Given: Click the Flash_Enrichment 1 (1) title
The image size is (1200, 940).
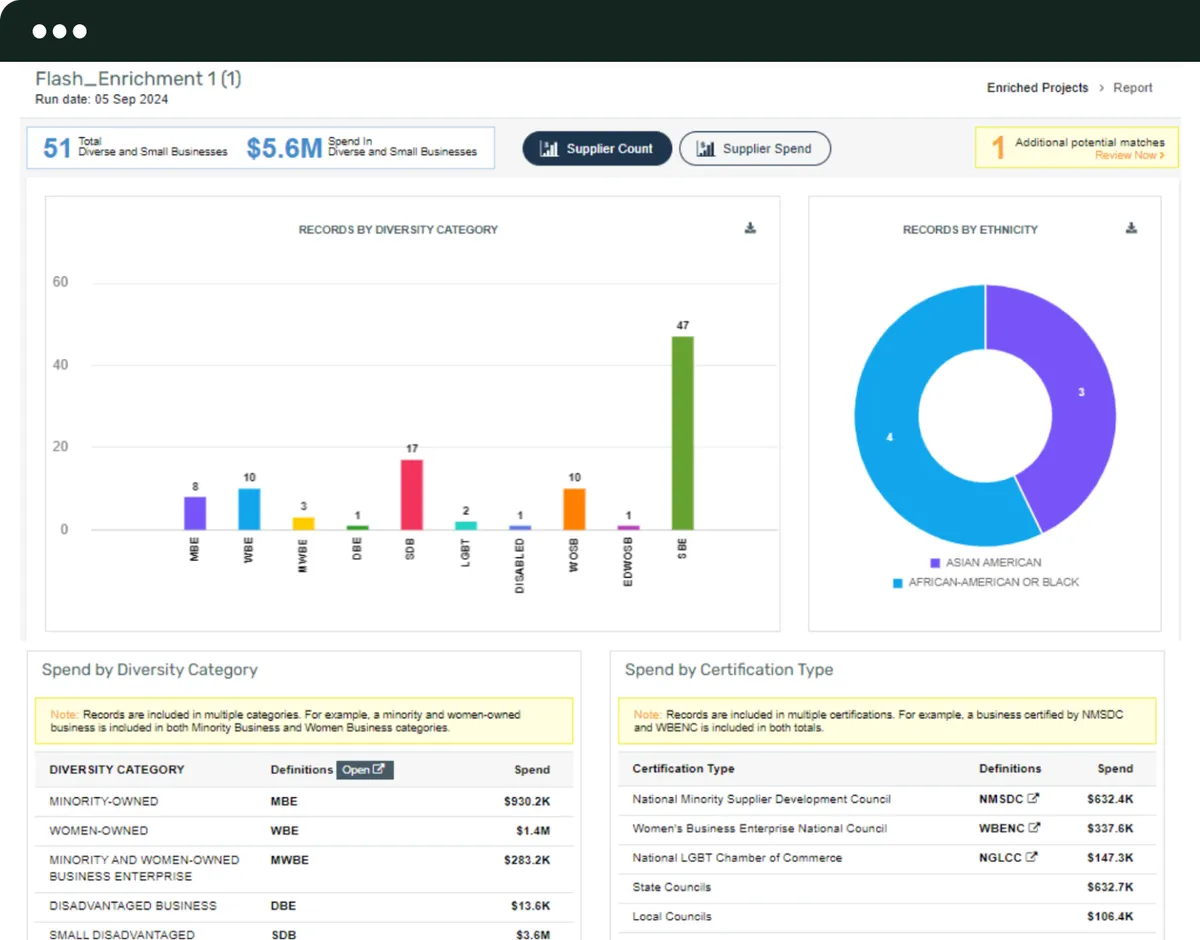Looking at the screenshot, I should click(x=138, y=79).
